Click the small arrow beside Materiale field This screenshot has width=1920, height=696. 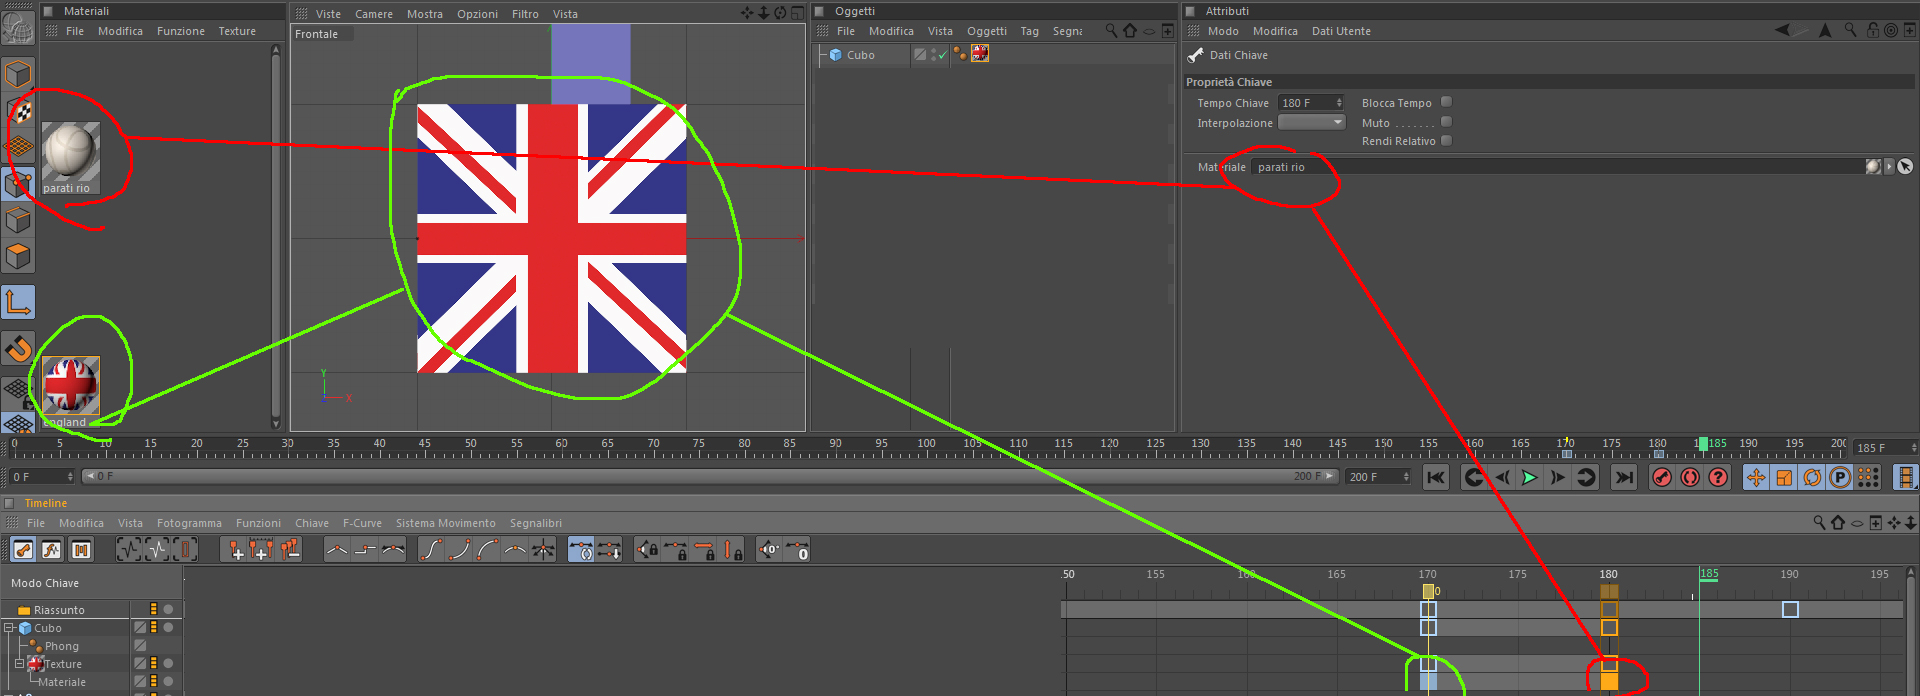pyautogui.click(x=1889, y=167)
